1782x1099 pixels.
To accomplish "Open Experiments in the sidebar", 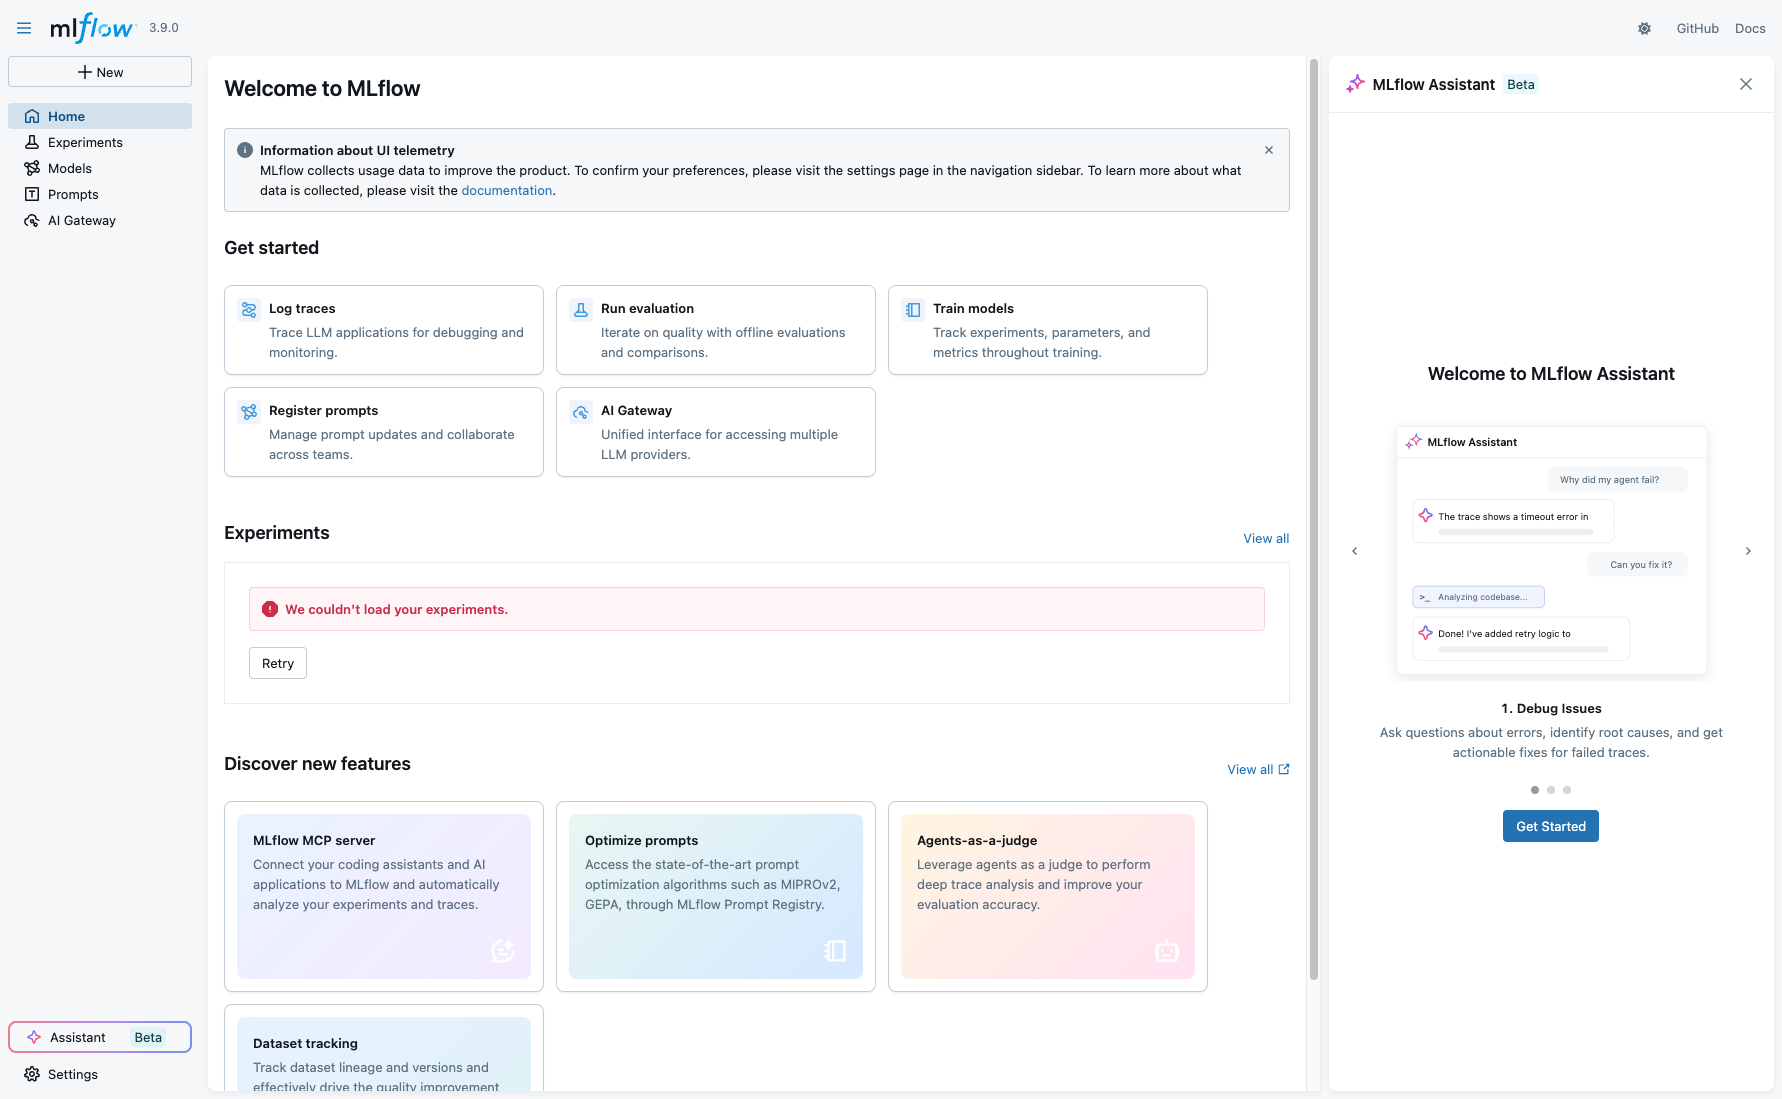I will click(x=85, y=142).
